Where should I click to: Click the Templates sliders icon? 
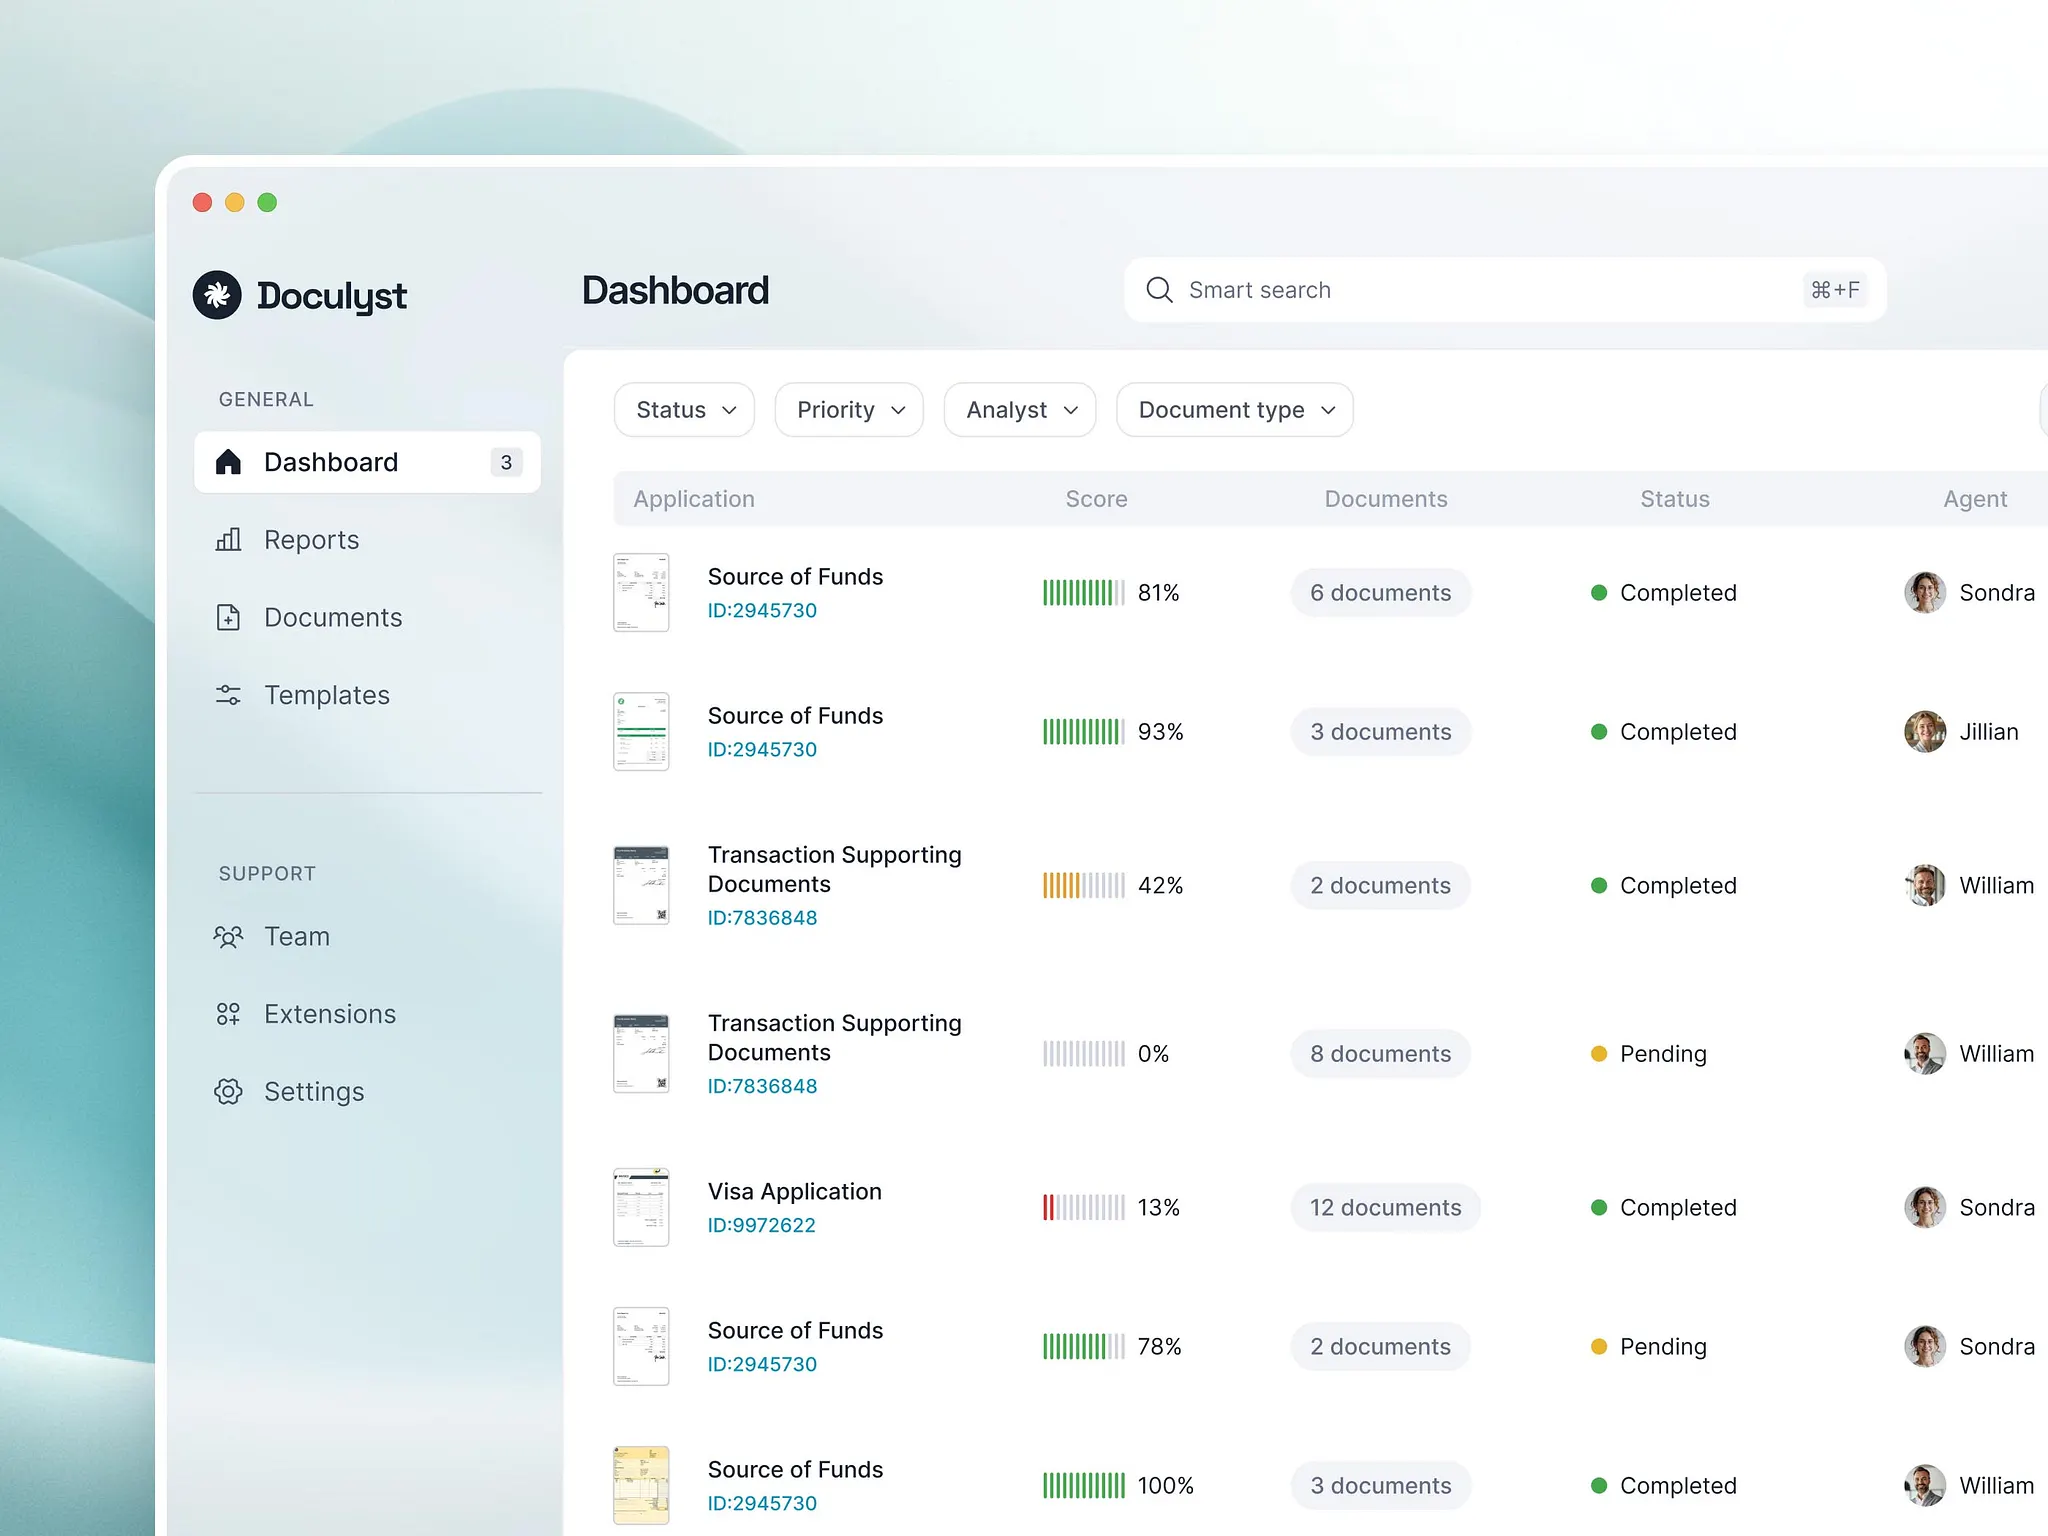[228, 695]
